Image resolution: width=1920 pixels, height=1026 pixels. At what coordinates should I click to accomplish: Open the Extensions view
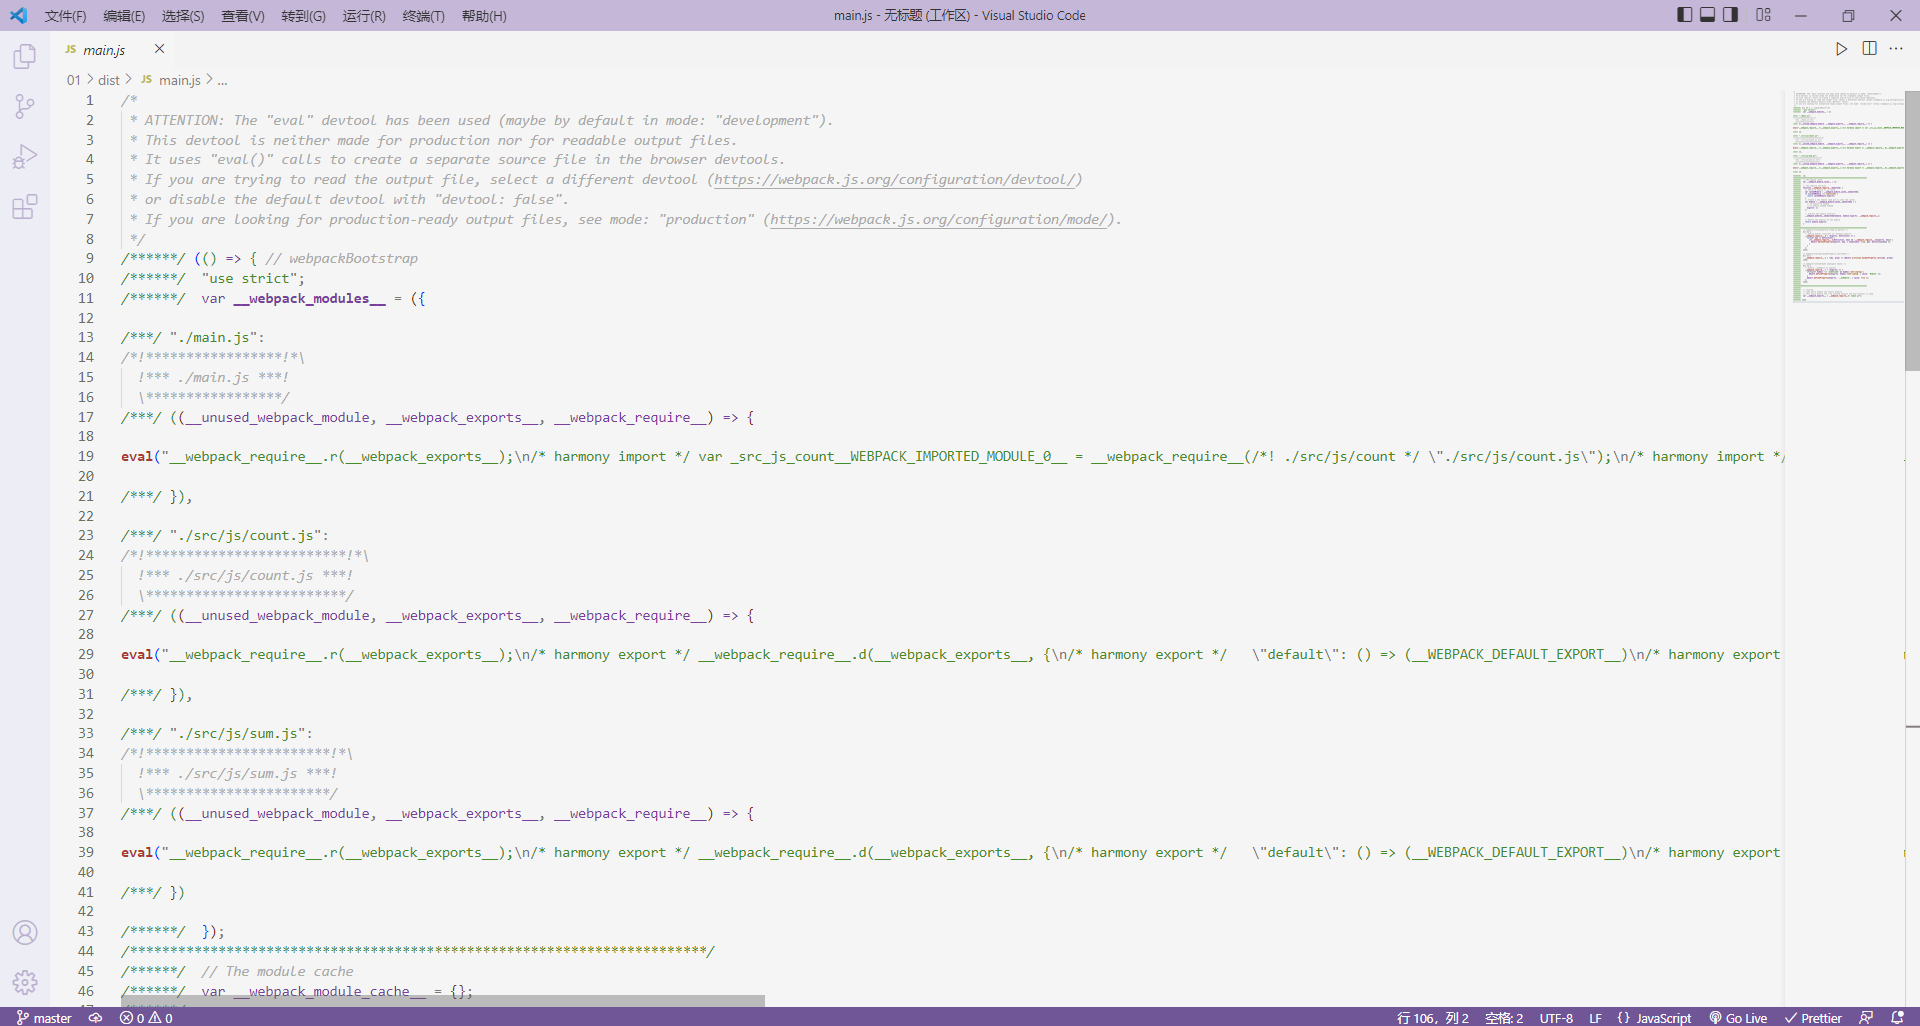coord(25,207)
